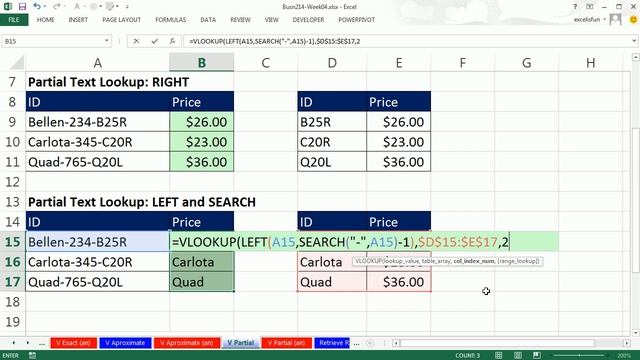Switch to the INSERT ribbon tab

(78, 20)
